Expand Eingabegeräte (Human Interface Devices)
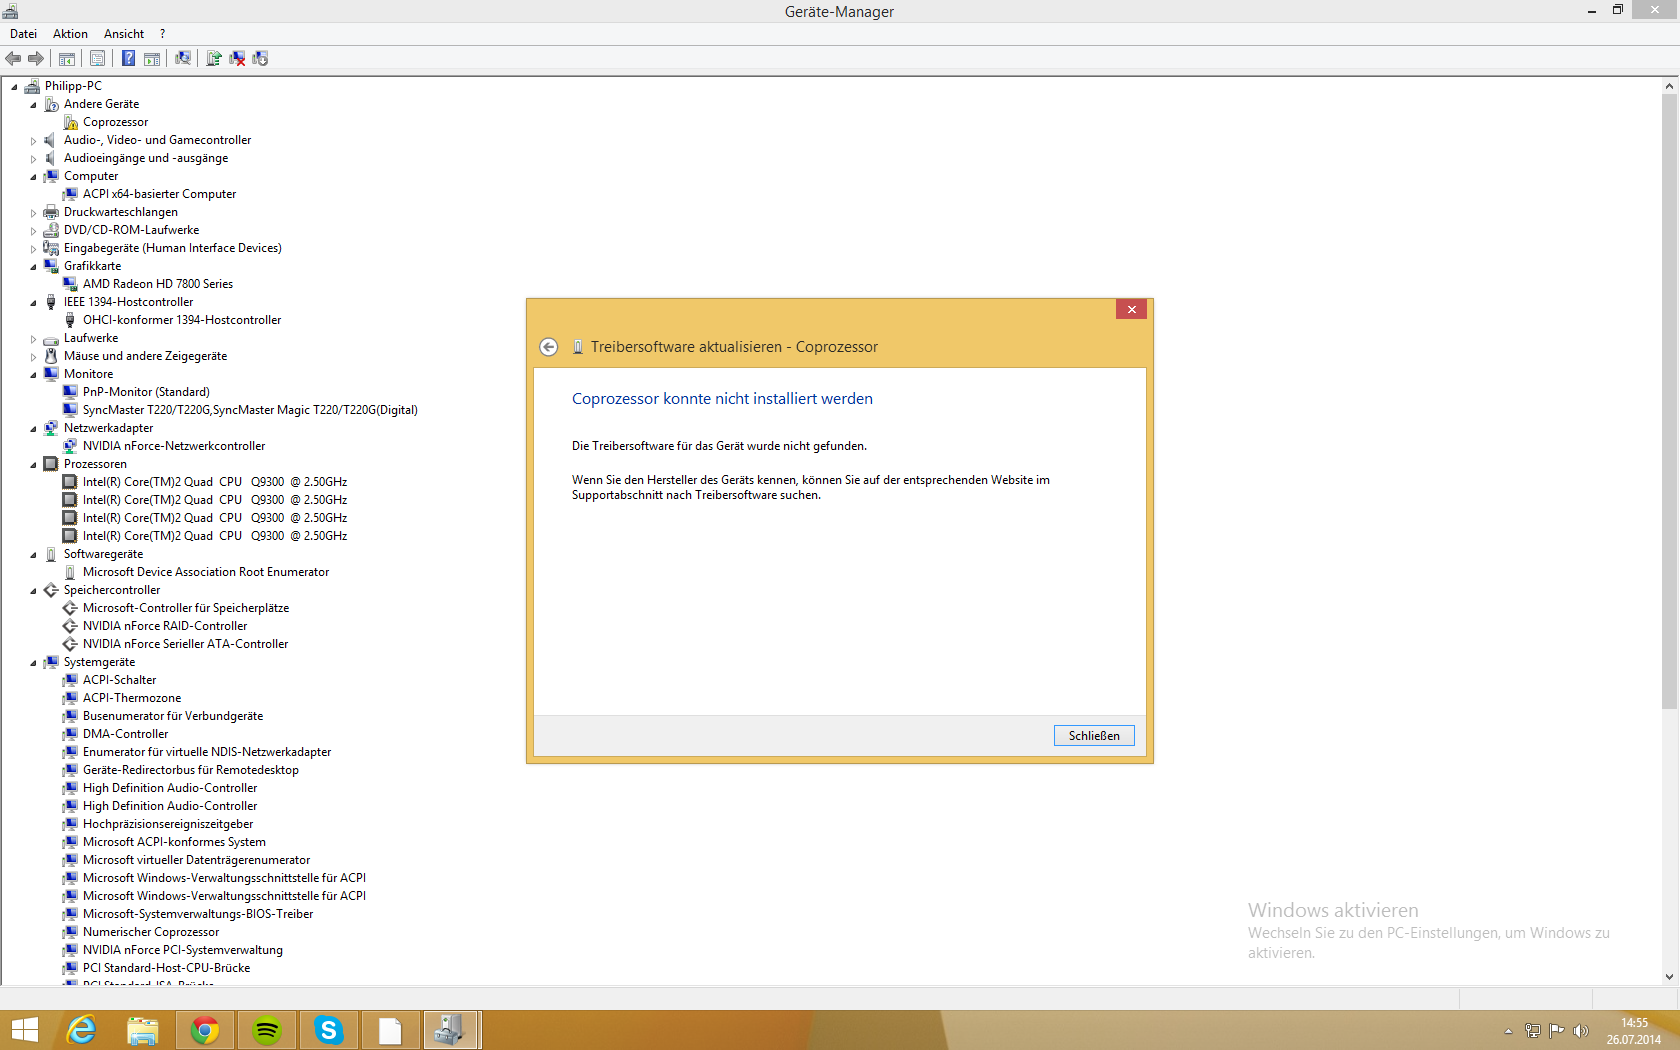The image size is (1680, 1050). (33, 249)
